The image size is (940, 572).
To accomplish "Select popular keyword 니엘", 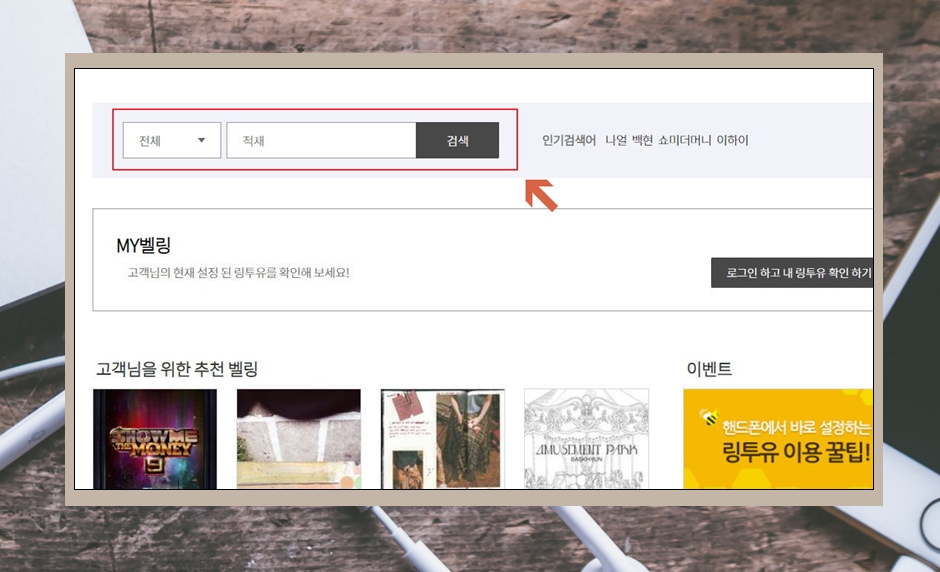I will click(x=616, y=140).
